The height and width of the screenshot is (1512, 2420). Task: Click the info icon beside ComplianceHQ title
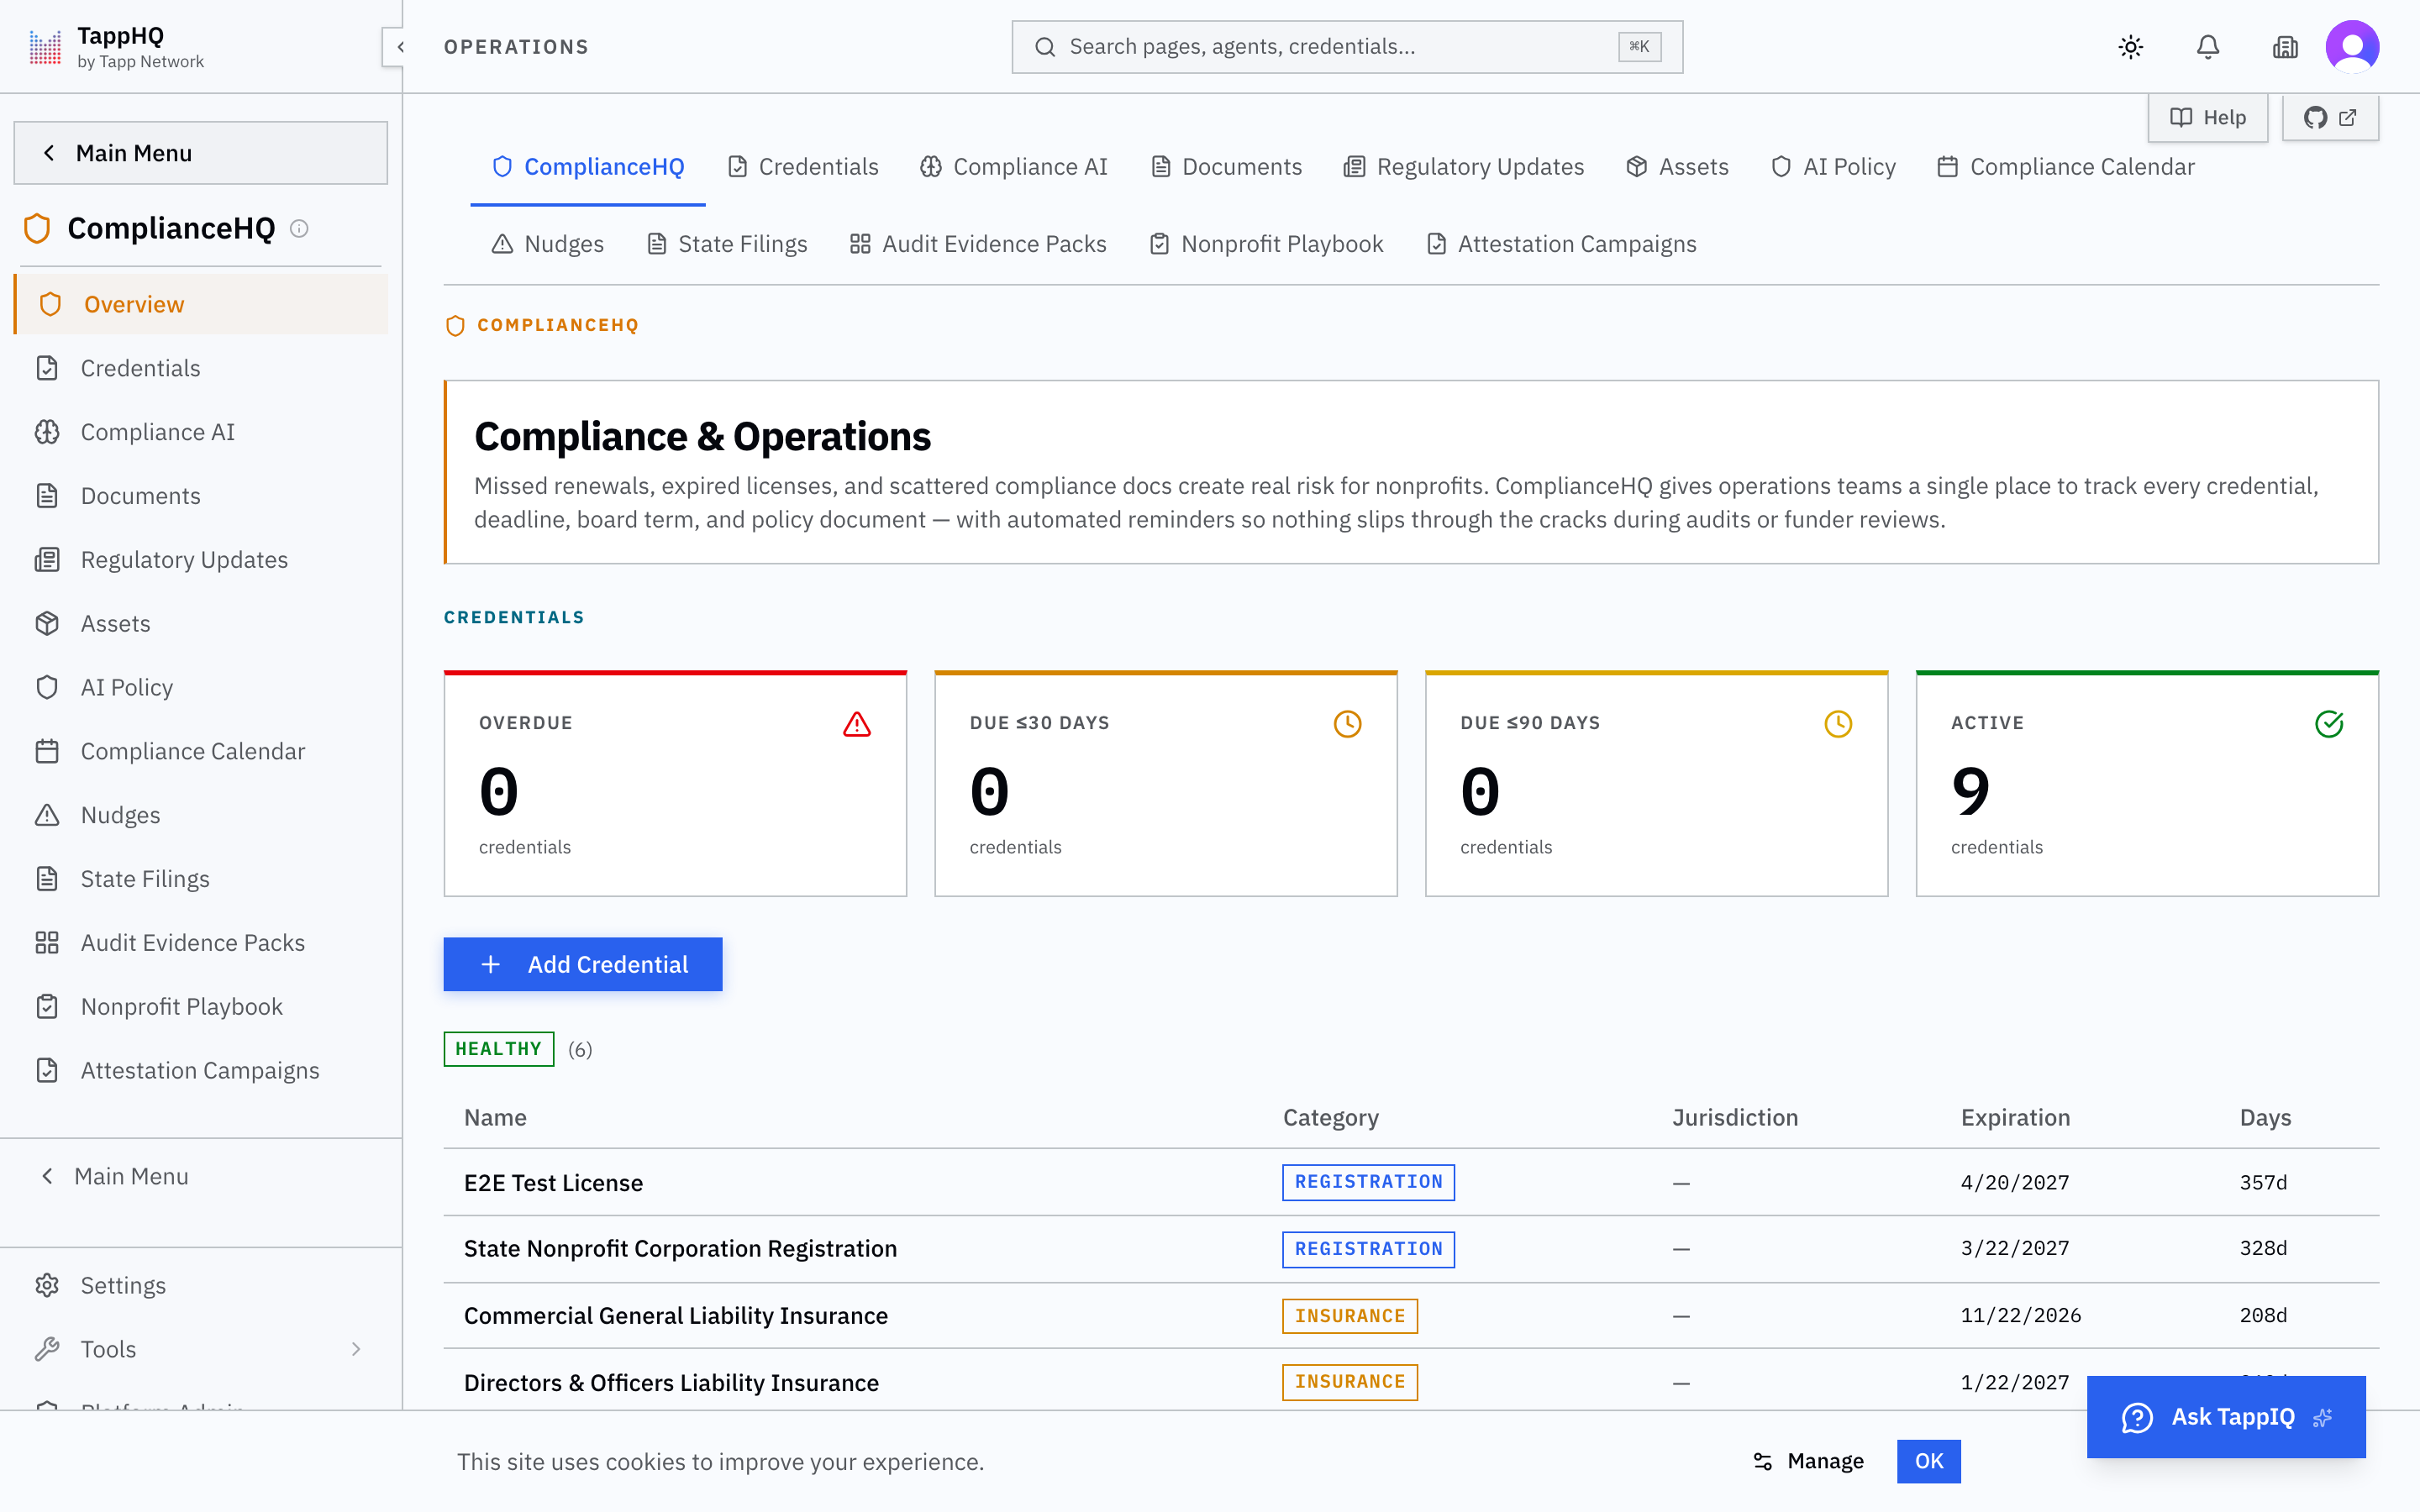pyautogui.click(x=299, y=229)
